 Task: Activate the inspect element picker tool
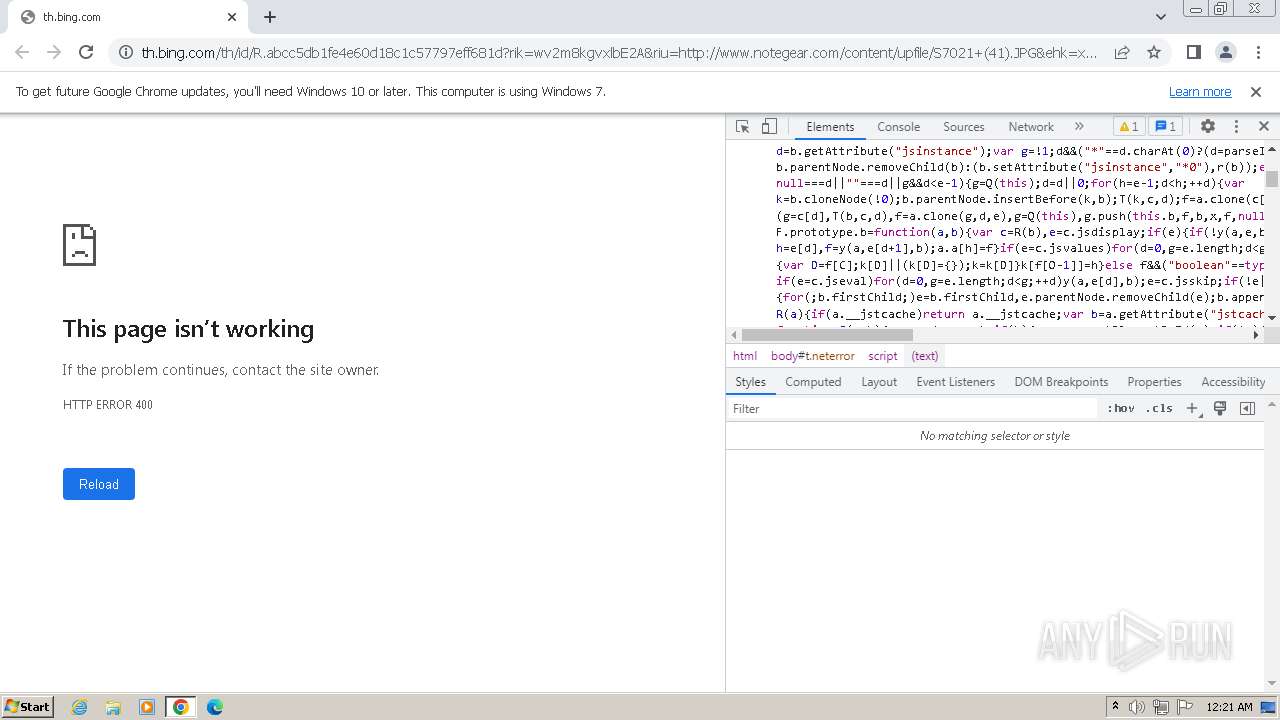pos(742,127)
